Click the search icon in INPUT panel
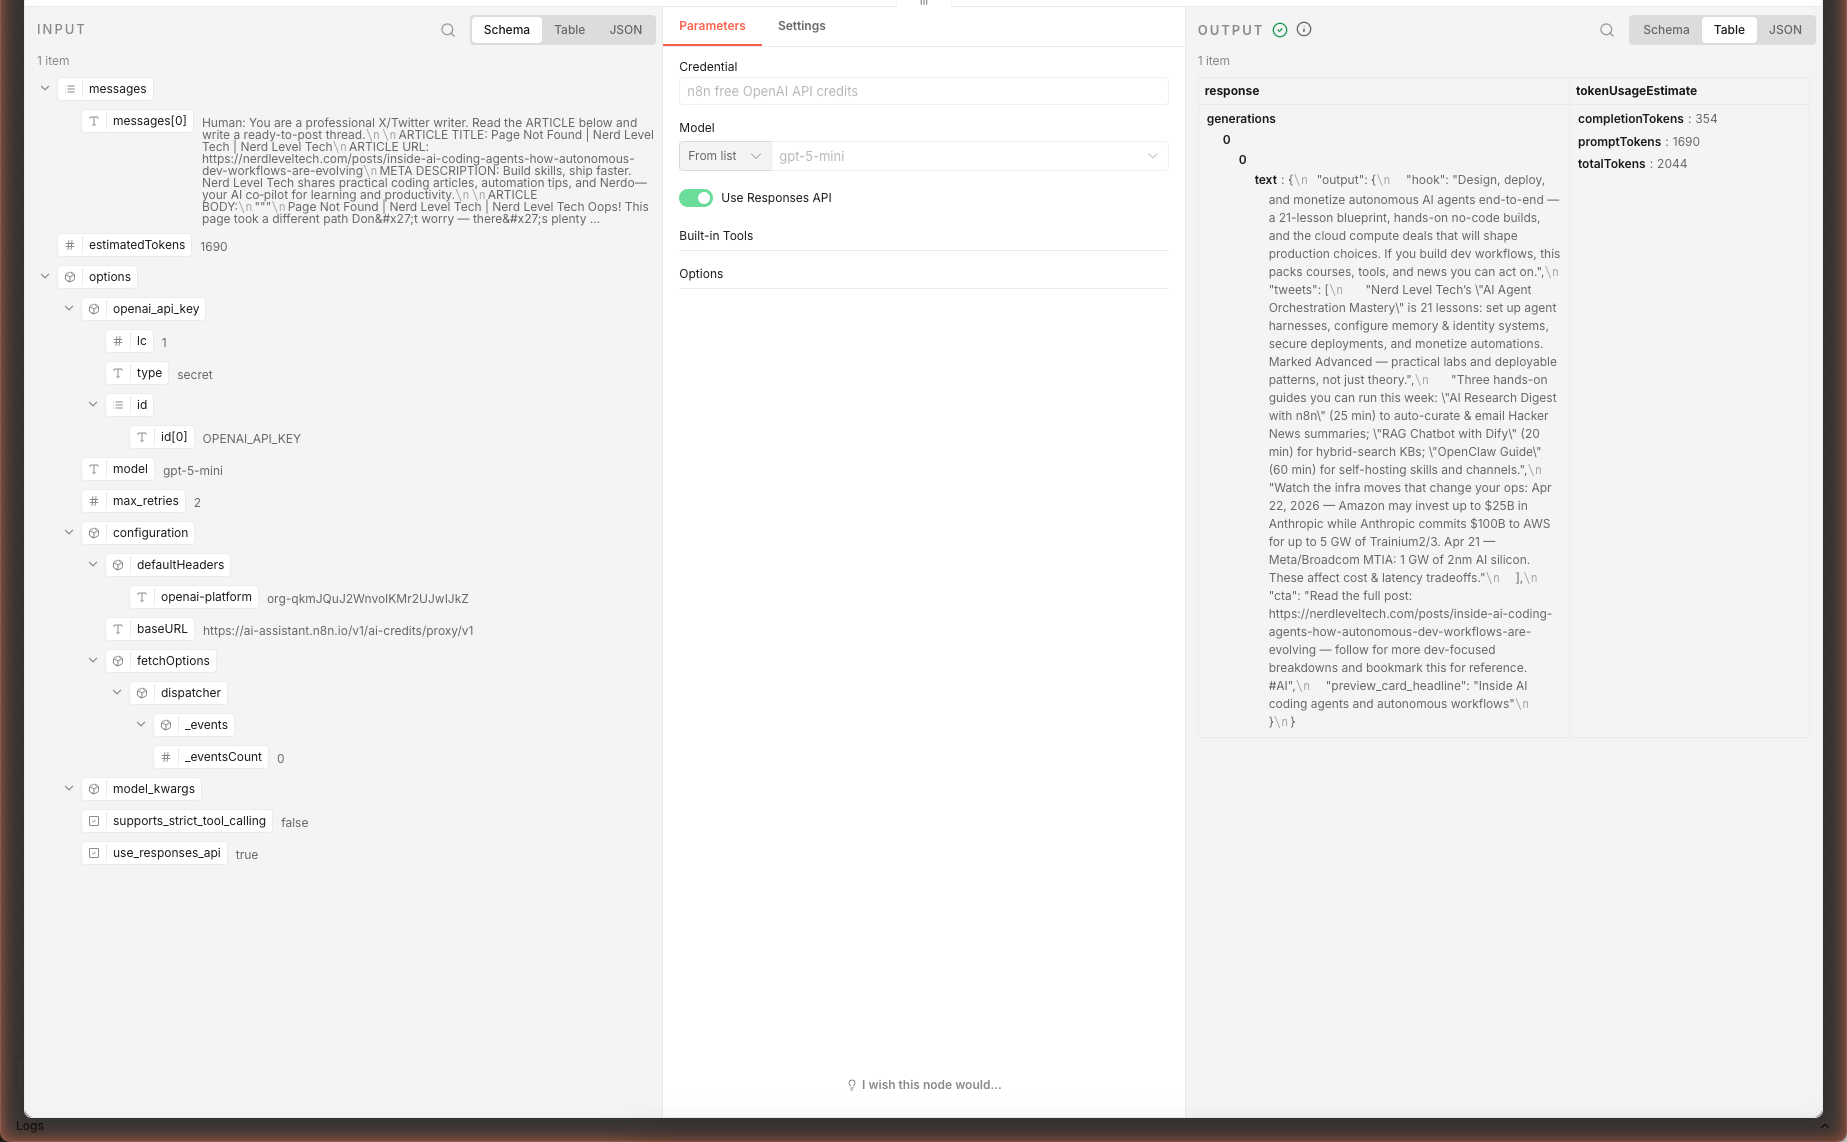1847x1142 pixels. click(448, 30)
